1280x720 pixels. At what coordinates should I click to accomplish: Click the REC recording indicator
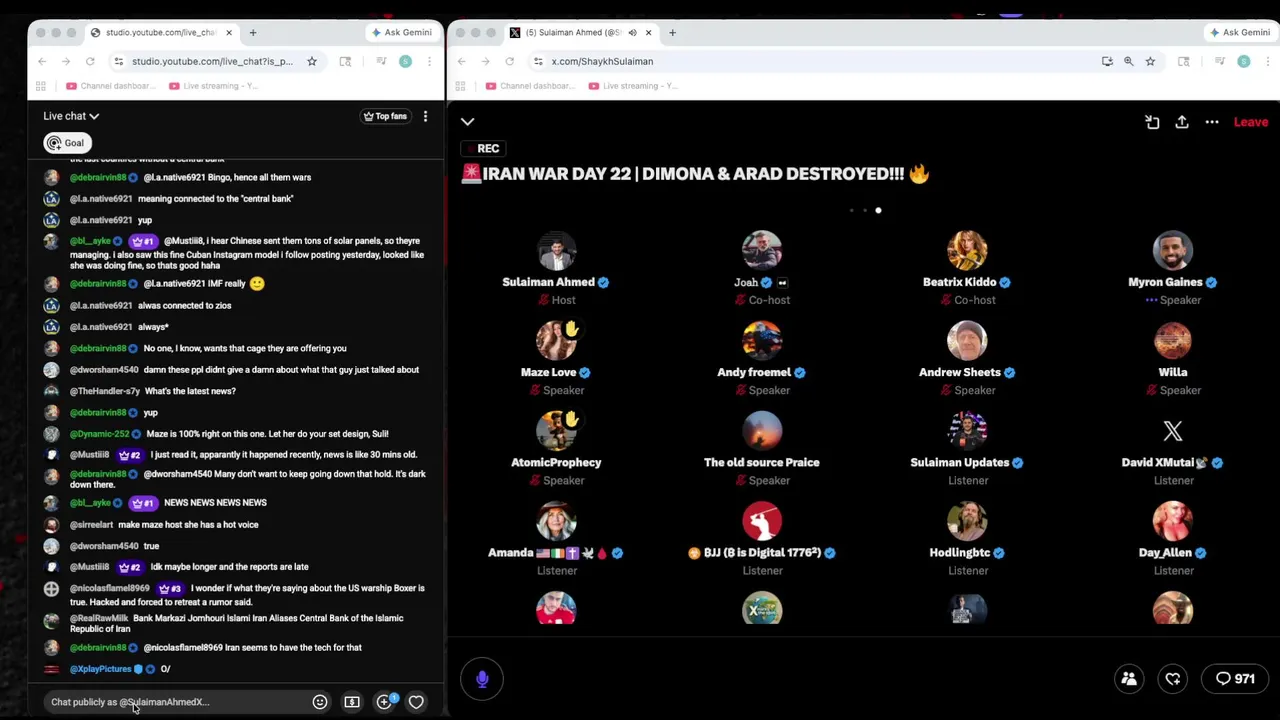[x=481, y=148]
